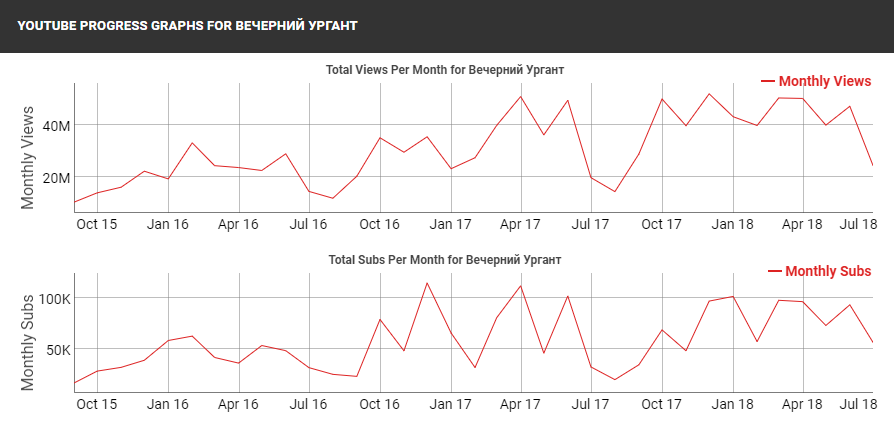Click Apr 17 label under subs chart
This screenshot has height=421, width=894.
click(x=521, y=404)
